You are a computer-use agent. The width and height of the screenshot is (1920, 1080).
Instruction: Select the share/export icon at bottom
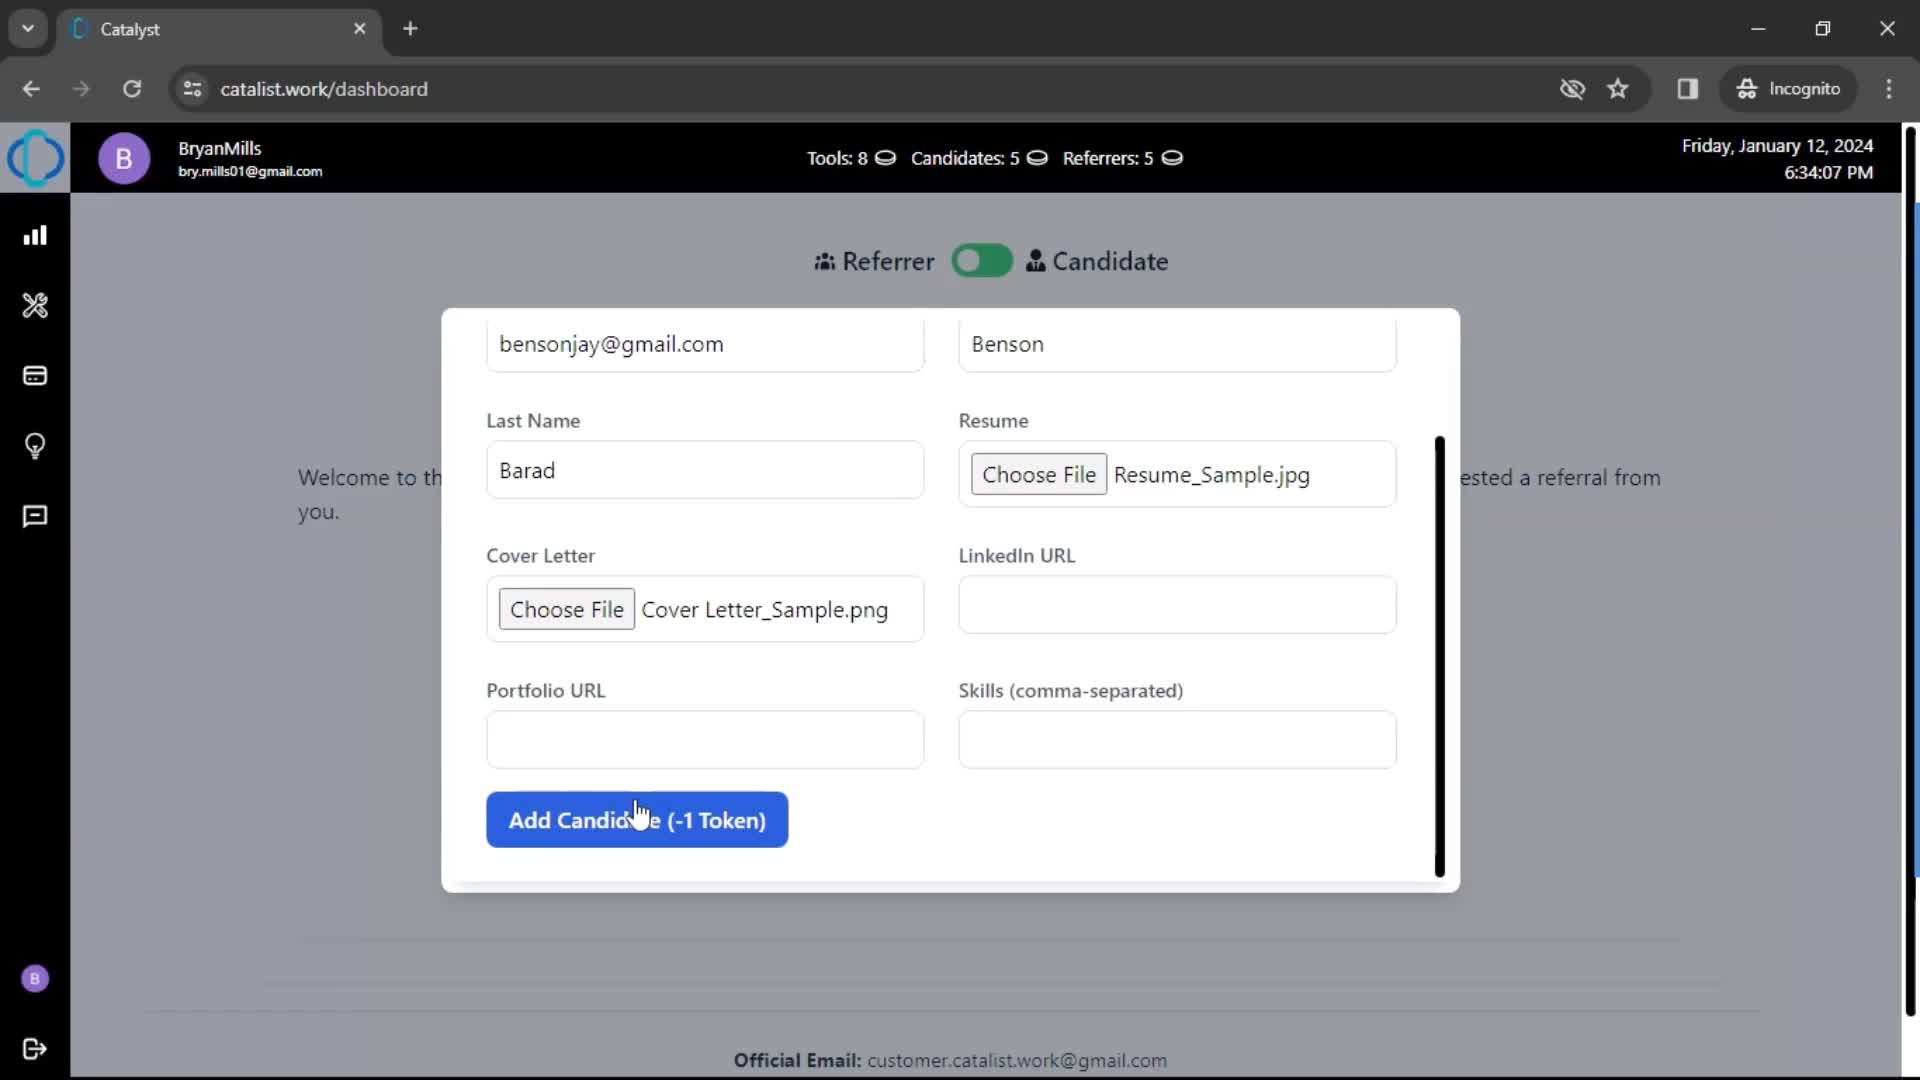click(34, 1048)
